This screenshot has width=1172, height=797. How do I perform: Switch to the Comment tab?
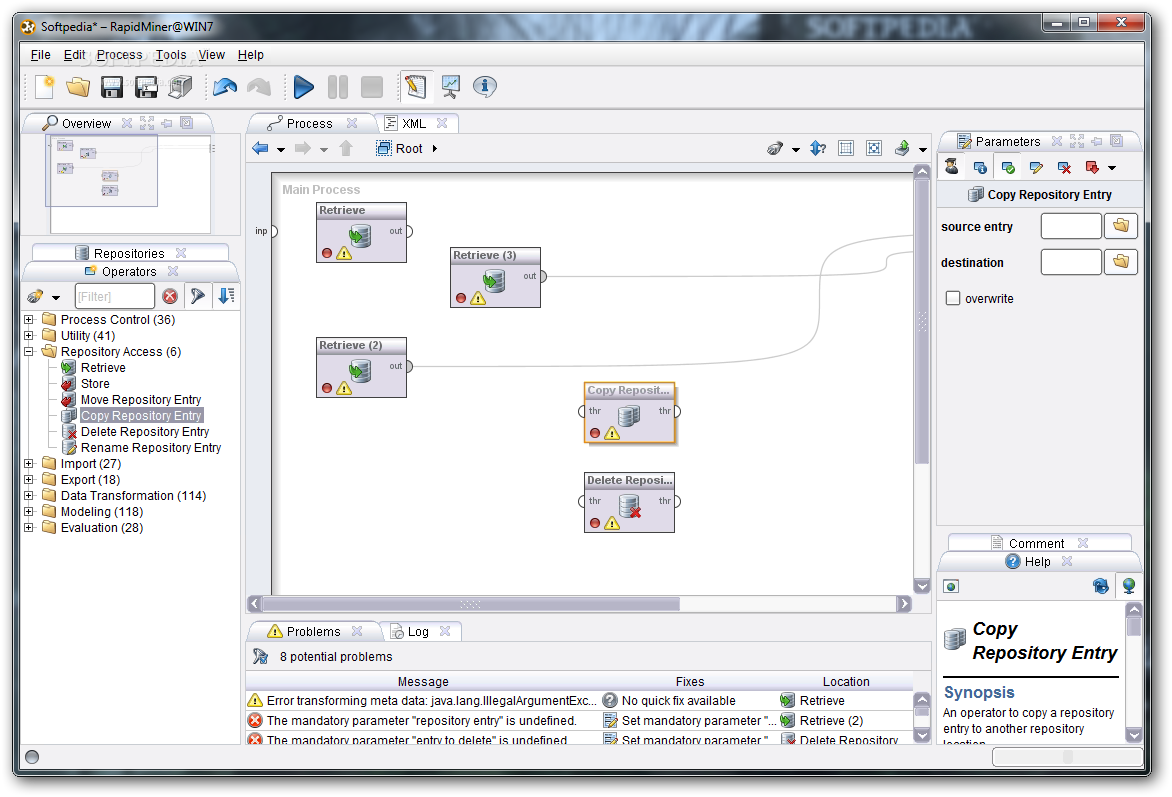(x=1036, y=544)
